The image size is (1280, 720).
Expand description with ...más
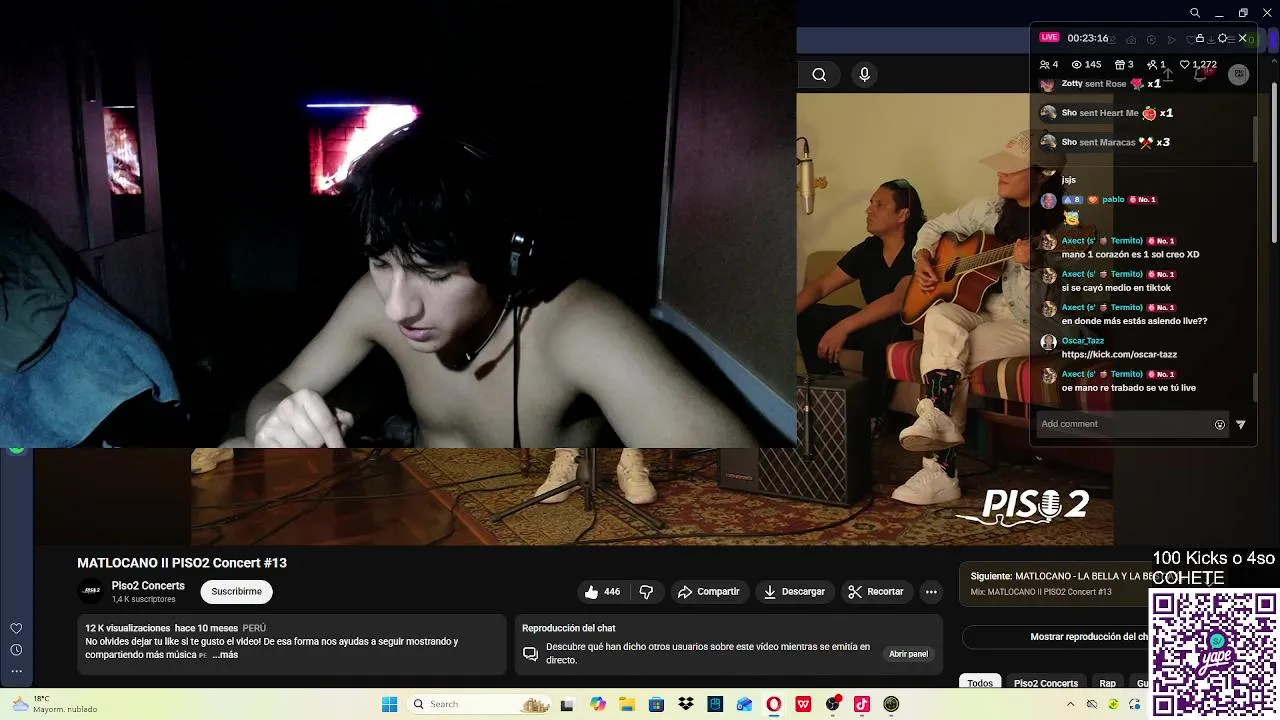tap(225, 655)
